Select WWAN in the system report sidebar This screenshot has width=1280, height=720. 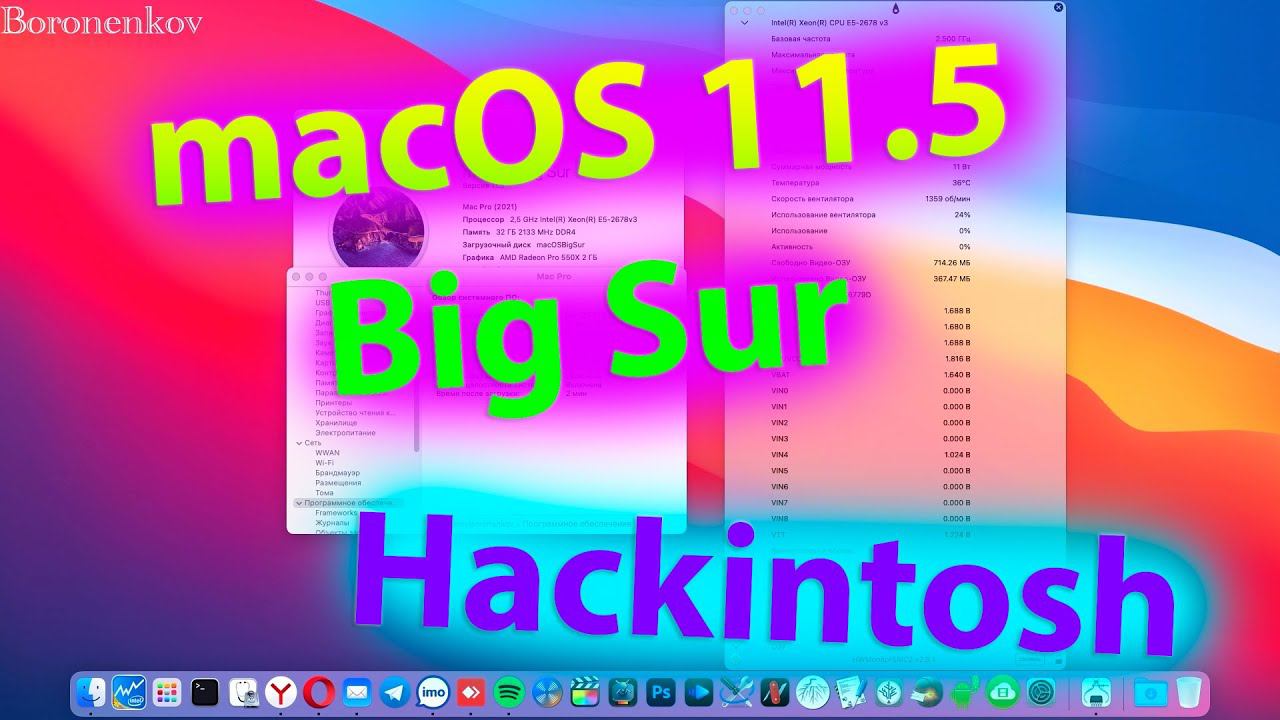click(x=327, y=453)
